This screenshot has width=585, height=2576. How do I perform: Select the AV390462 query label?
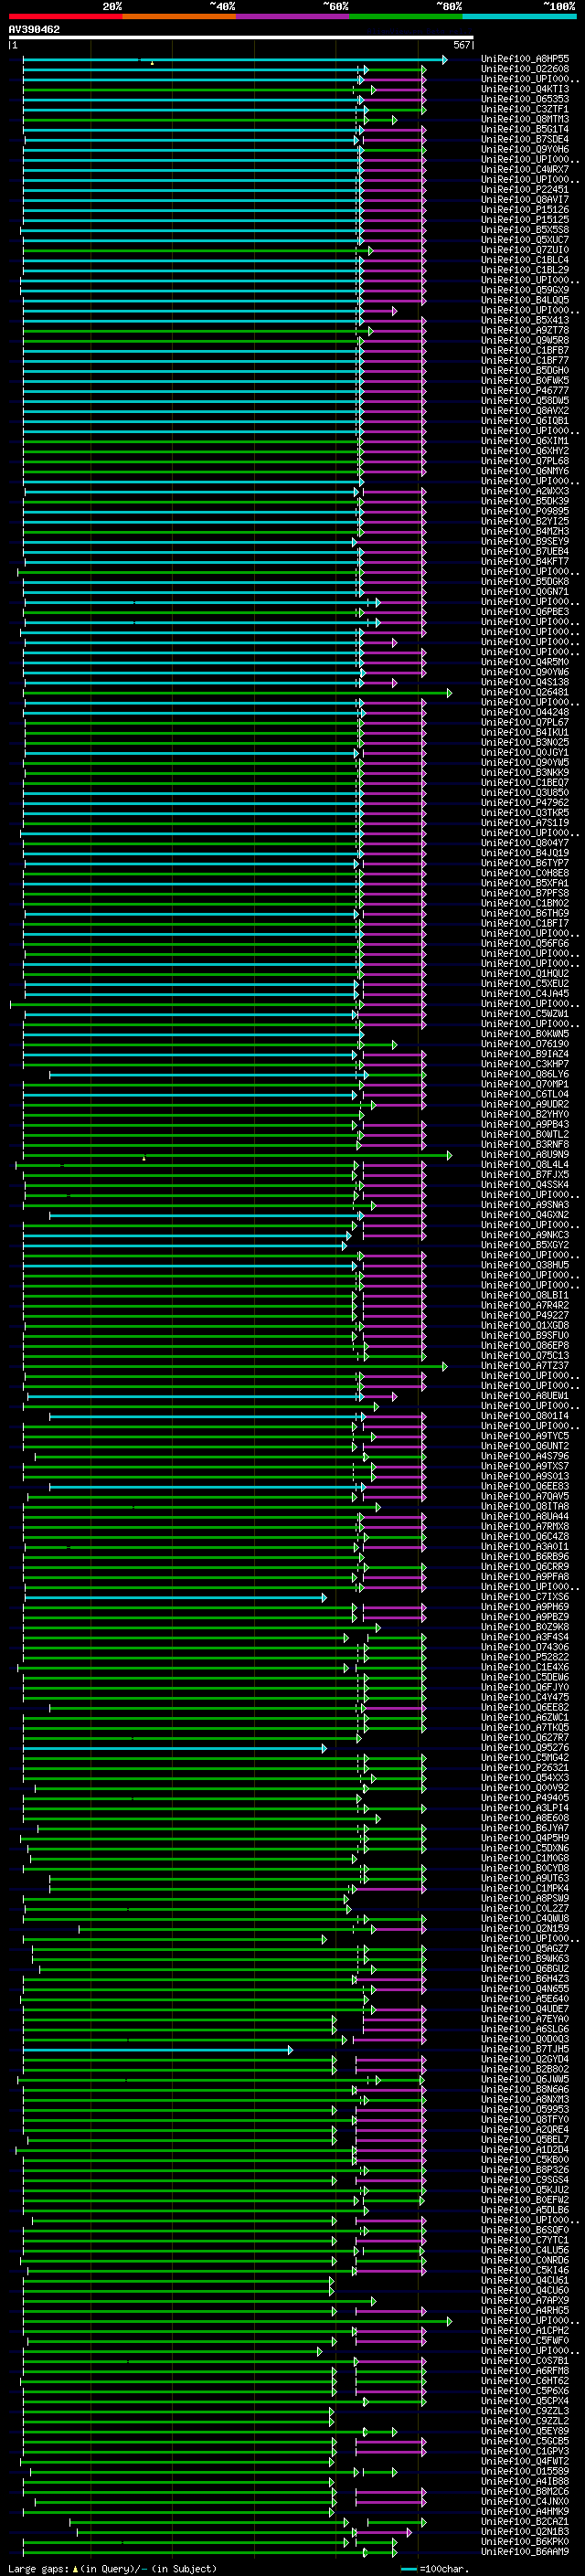34,30
